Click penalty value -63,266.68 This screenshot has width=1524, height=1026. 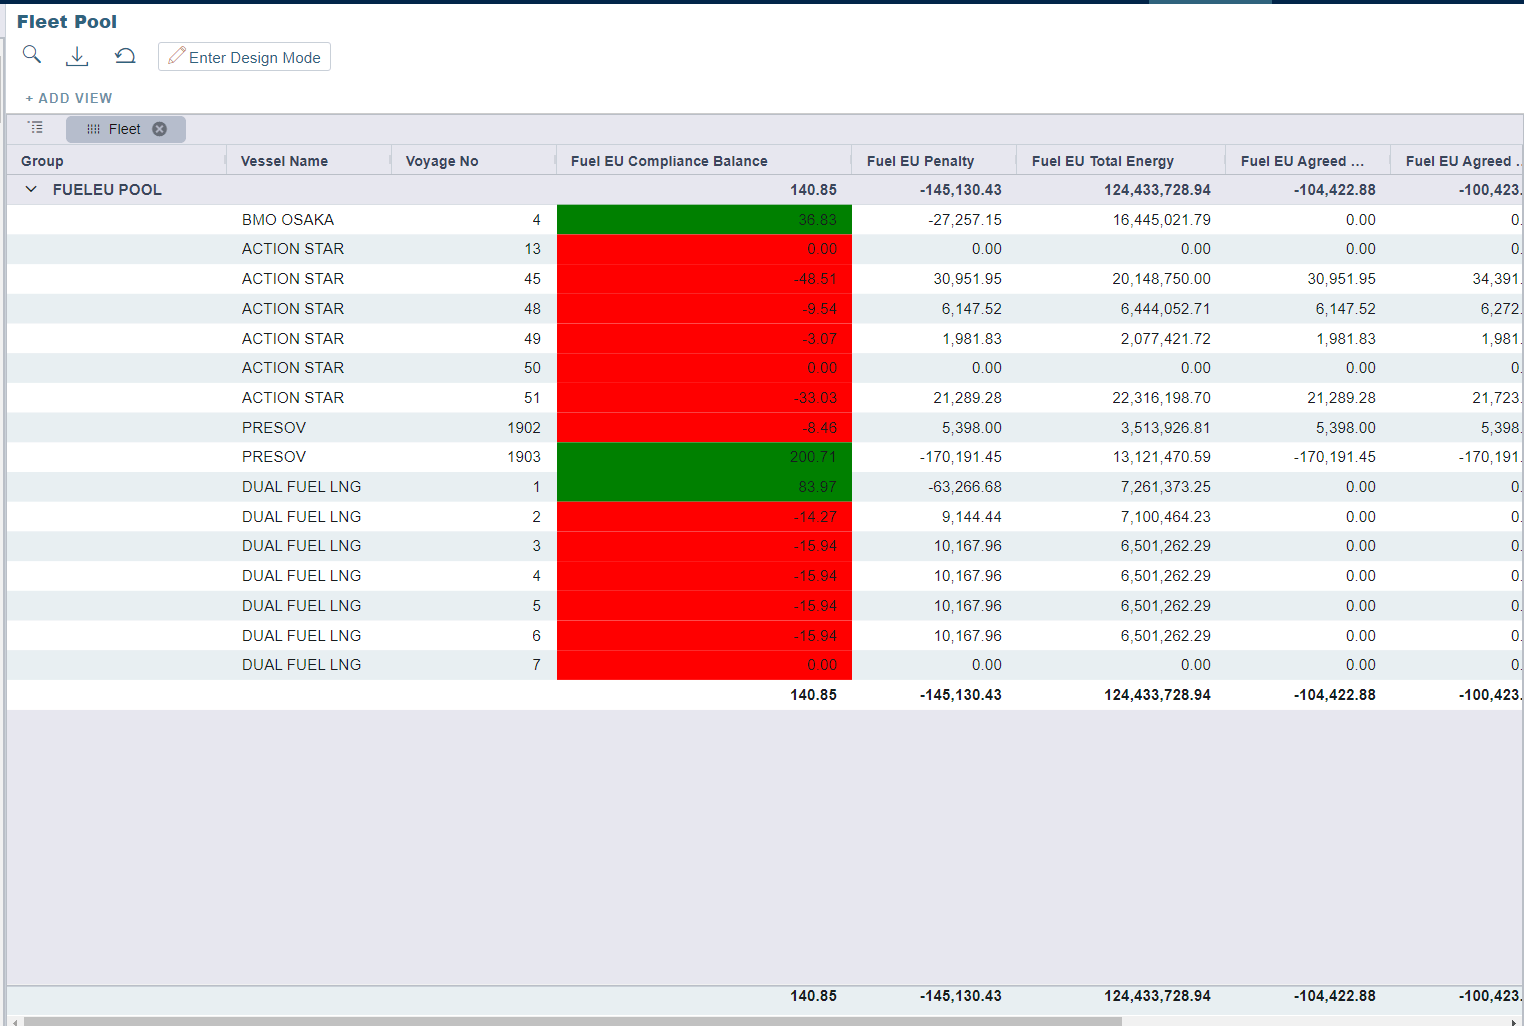point(965,487)
